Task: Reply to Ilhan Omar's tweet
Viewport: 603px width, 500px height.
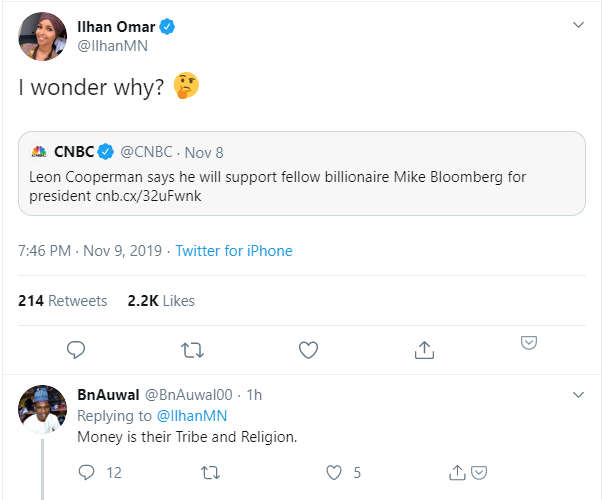Action: [x=77, y=349]
